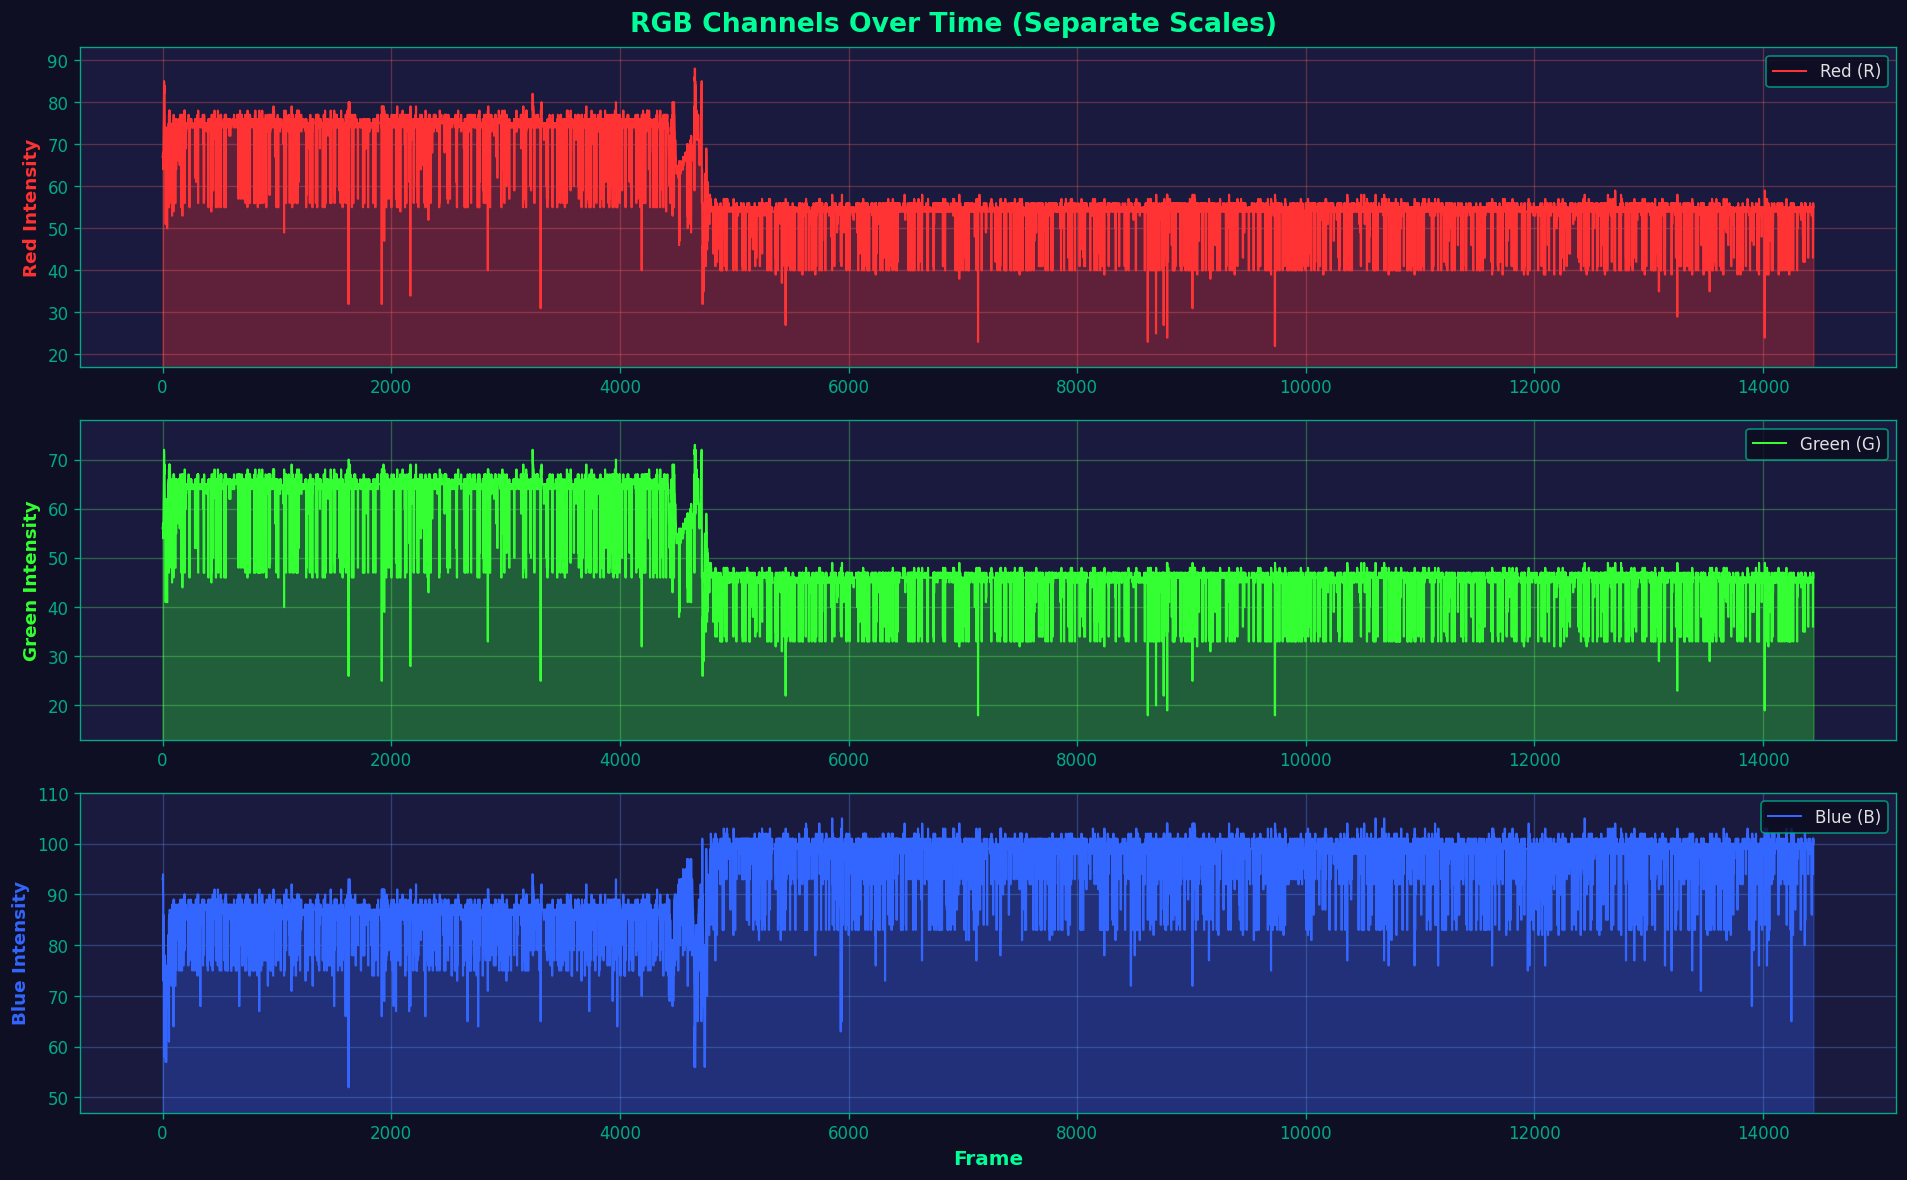Click the 2000 frame tick under the blue plot
This screenshot has width=1907, height=1180.
click(391, 1133)
